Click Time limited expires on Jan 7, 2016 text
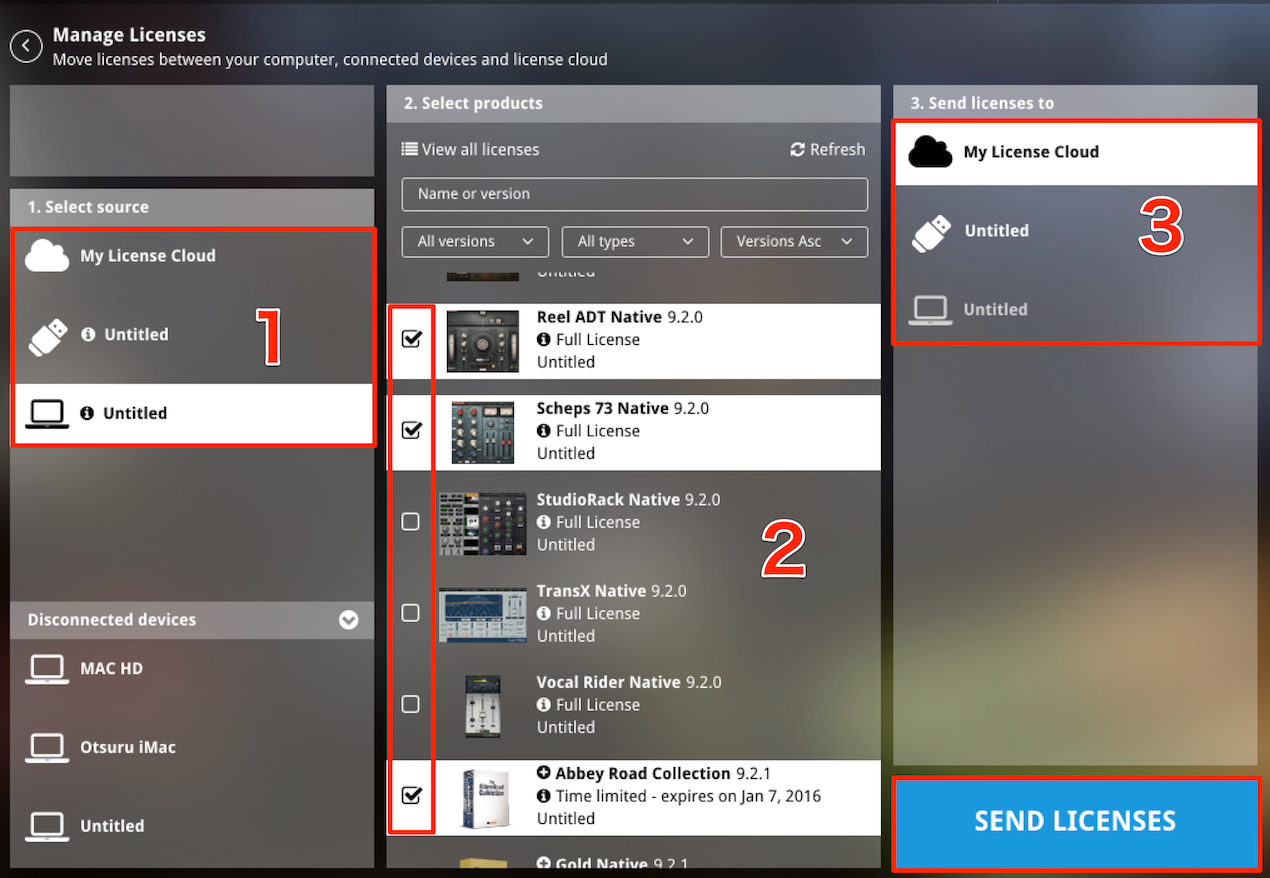 point(689,796)
